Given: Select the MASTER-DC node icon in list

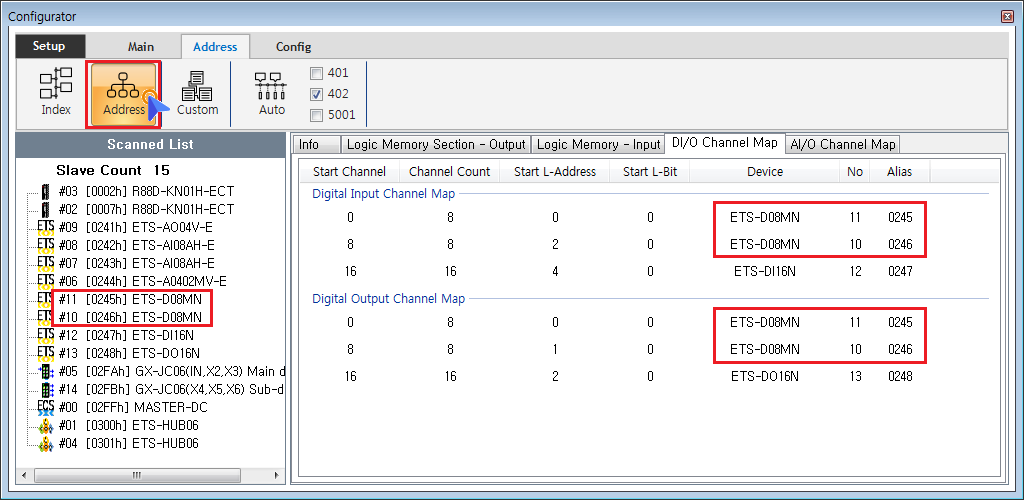Looking at the screenshot, I should pos(45,407).
